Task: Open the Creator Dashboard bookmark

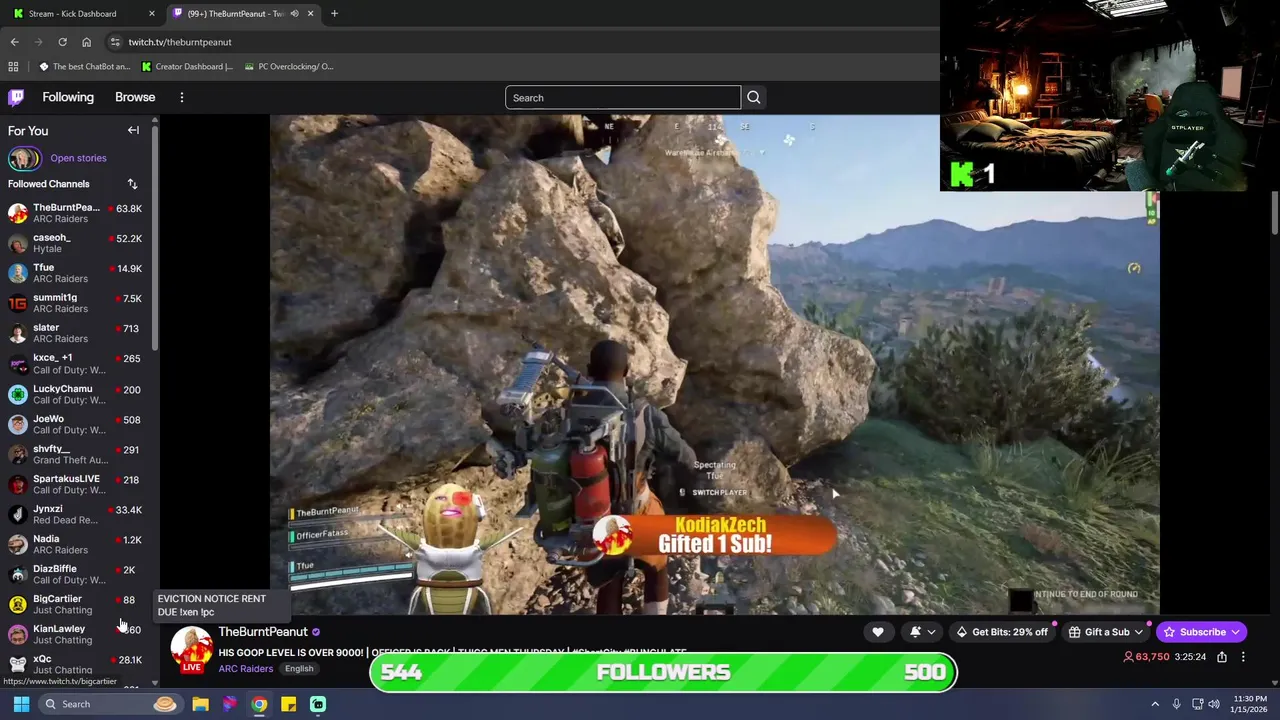Action: click(x=187, y=66)
